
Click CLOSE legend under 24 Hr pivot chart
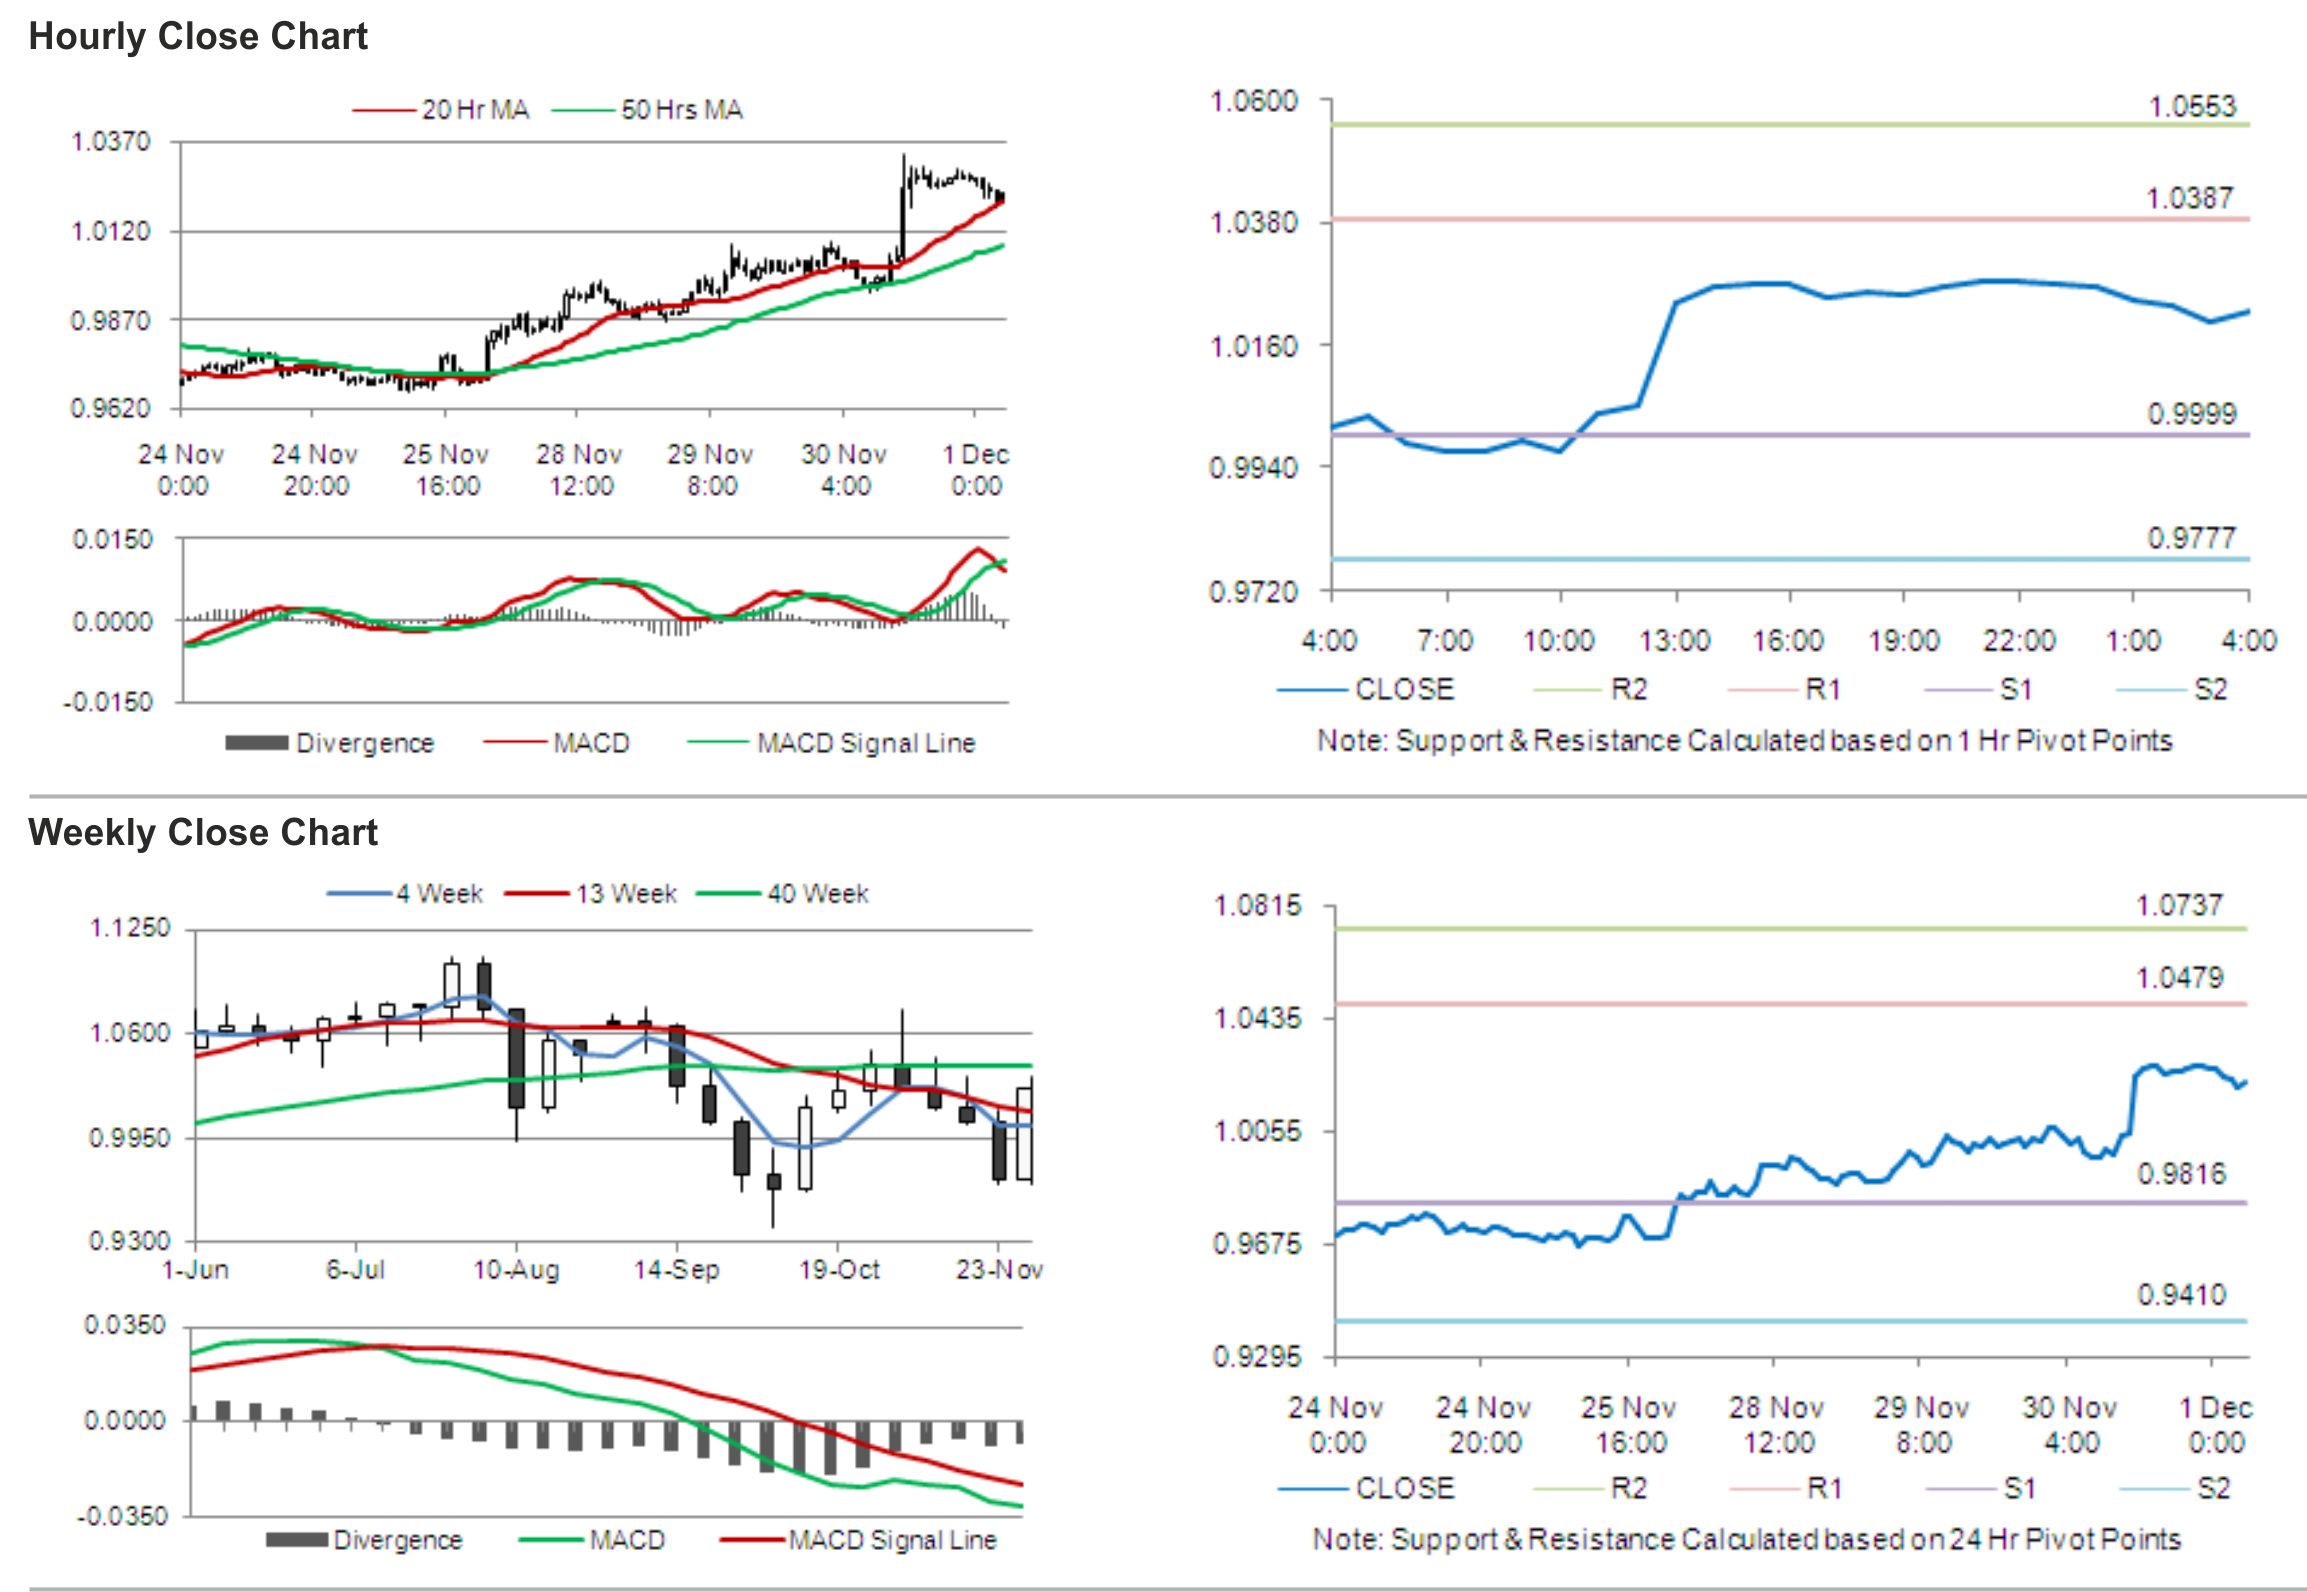pos(1404,1488)
